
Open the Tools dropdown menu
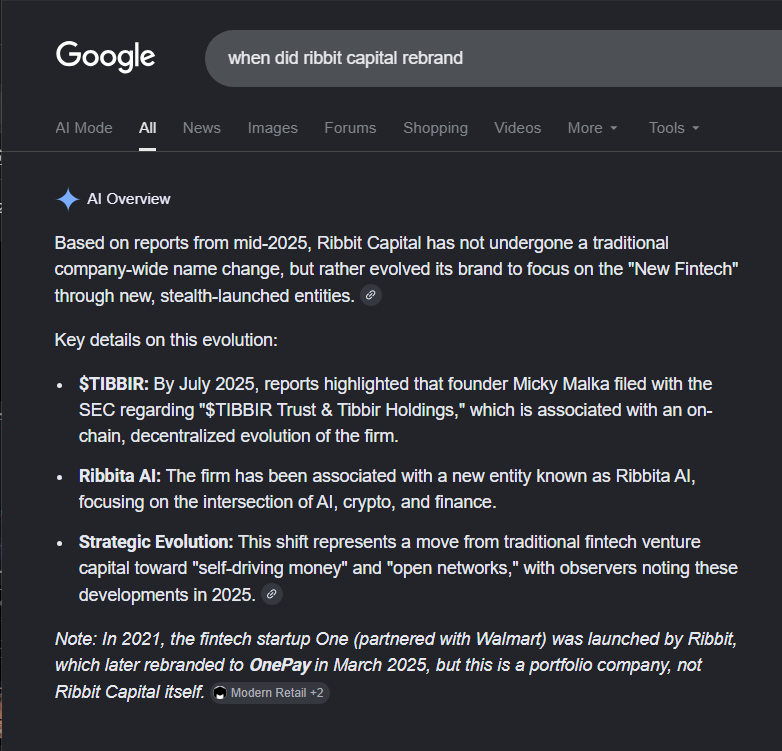(x=674, y=128)
